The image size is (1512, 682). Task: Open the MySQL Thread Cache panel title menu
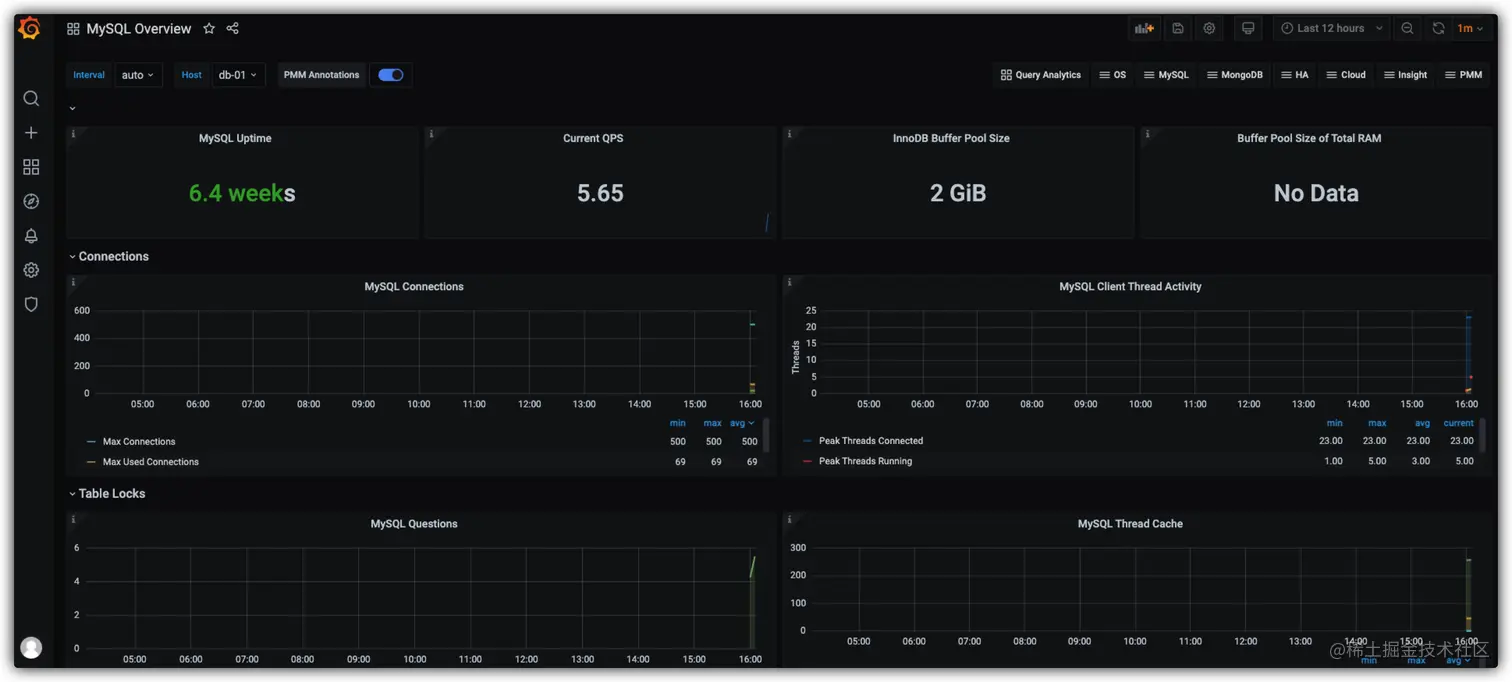(1130, 524)
